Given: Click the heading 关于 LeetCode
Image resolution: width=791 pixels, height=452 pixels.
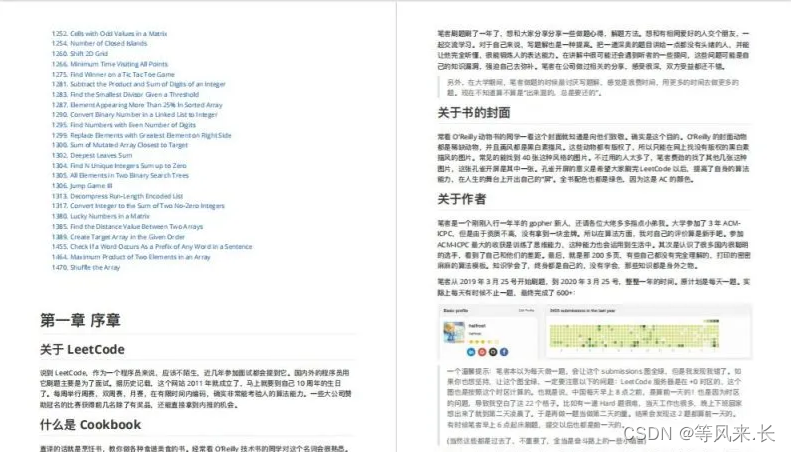Looking at the screenshot, I should pyautogui.click(x=82, y=350).
